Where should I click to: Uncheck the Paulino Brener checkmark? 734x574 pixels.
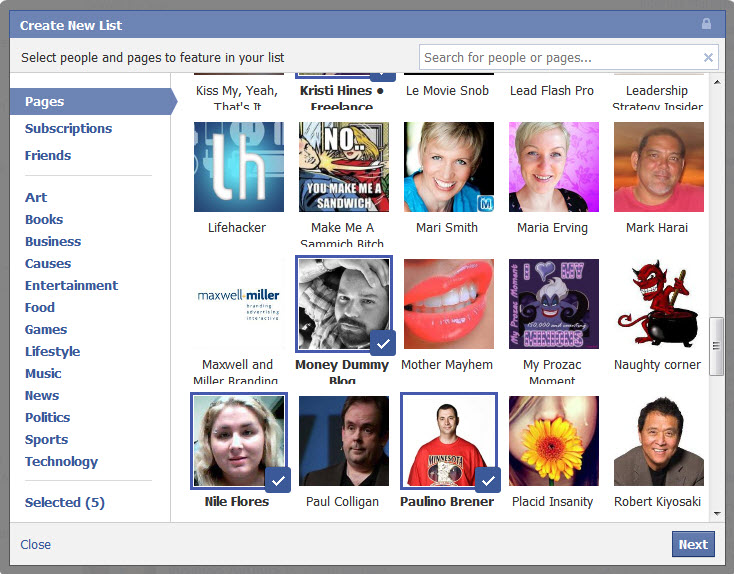pos(488,480)
